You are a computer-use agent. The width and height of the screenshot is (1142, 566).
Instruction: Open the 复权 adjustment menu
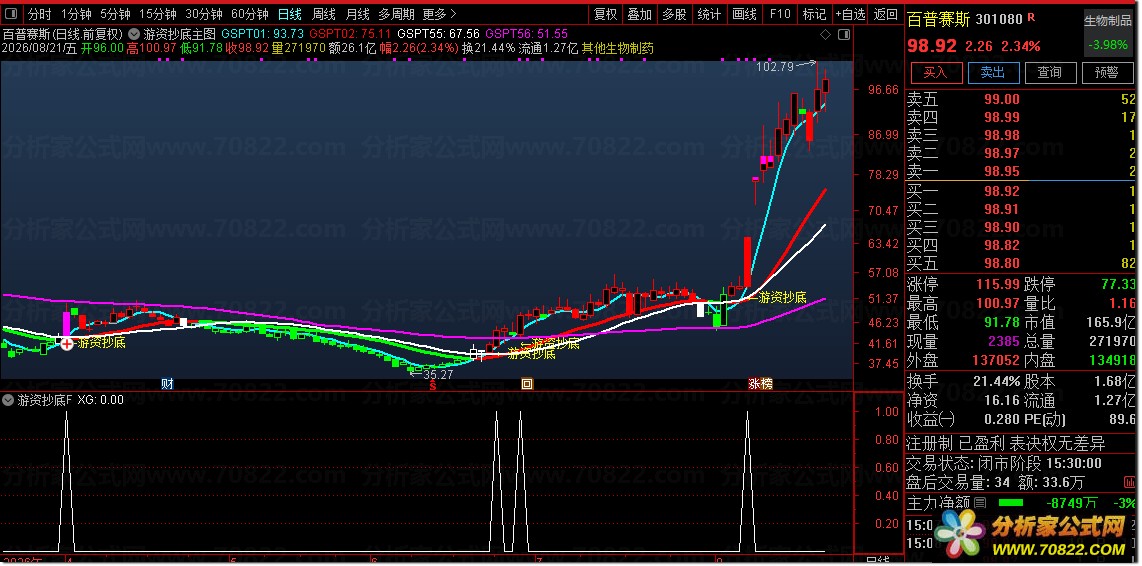606,14
